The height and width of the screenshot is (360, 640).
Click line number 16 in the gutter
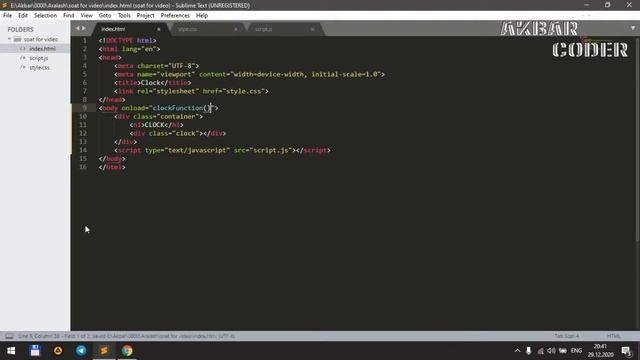pos(83,167)
